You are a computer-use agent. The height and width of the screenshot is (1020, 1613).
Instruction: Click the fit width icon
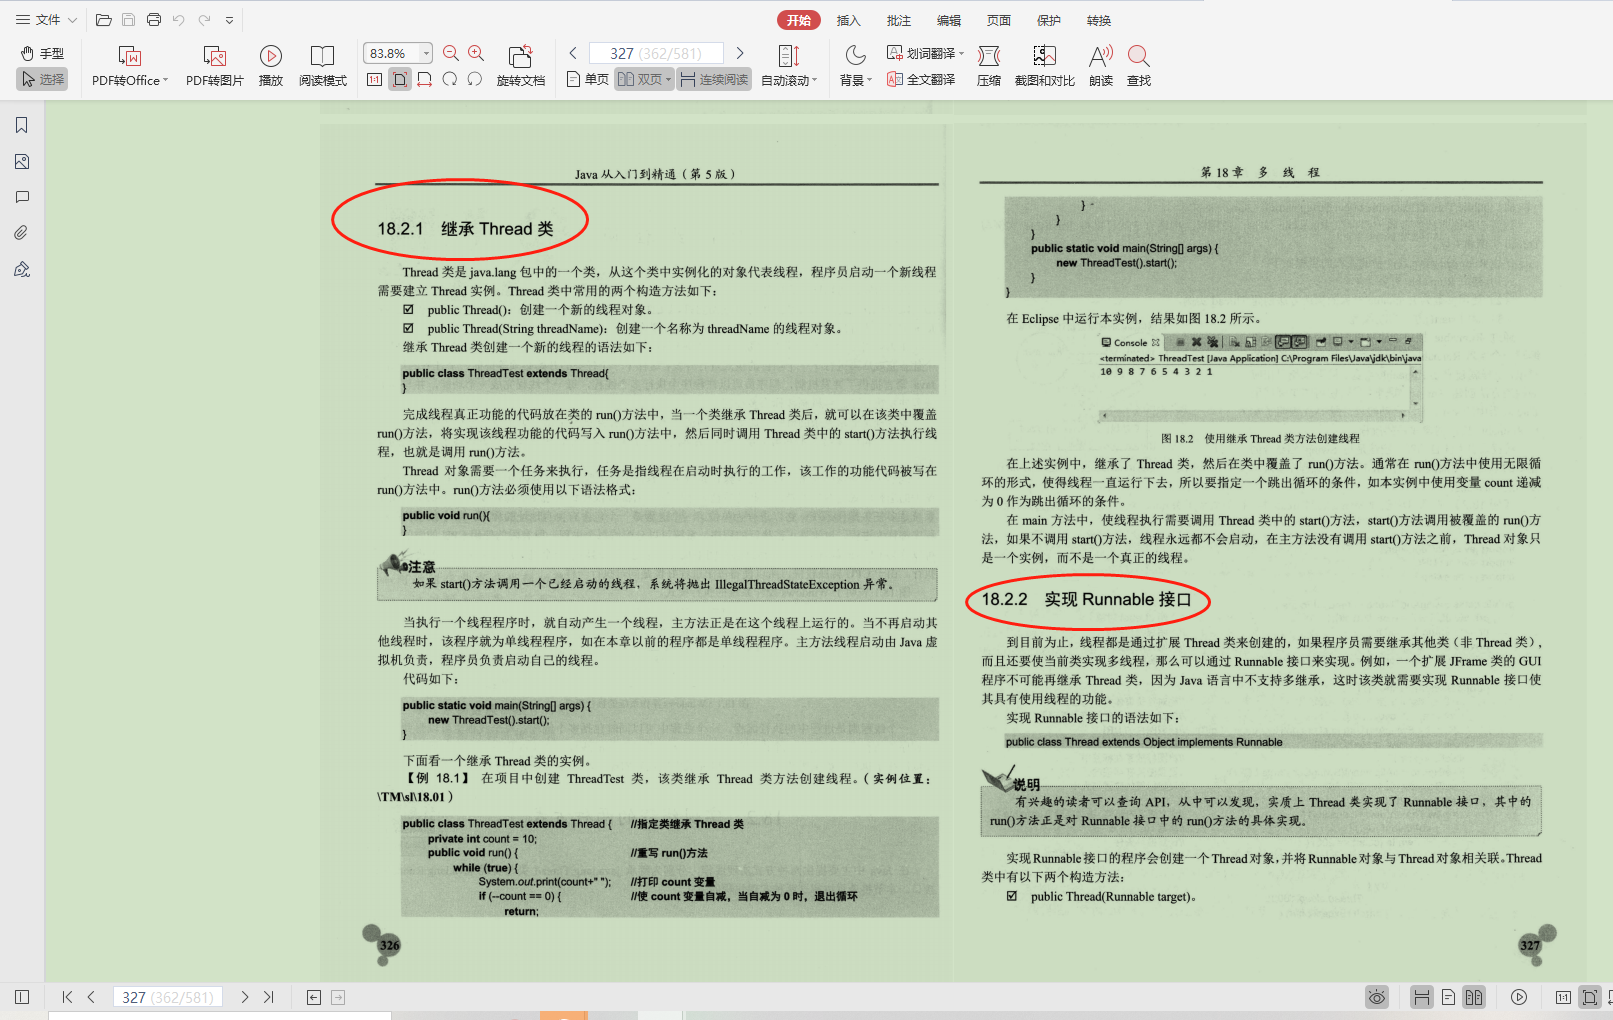(425, 79)
